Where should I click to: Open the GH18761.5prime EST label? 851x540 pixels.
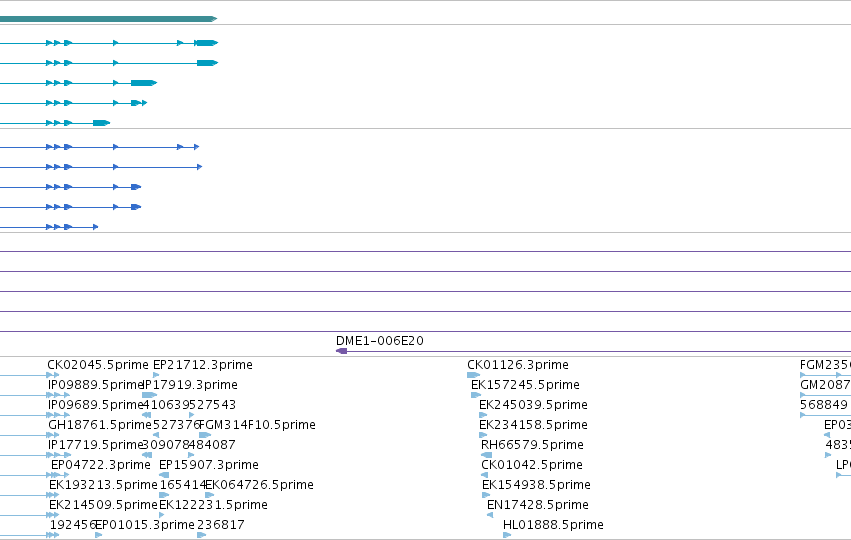click(100, 425)
